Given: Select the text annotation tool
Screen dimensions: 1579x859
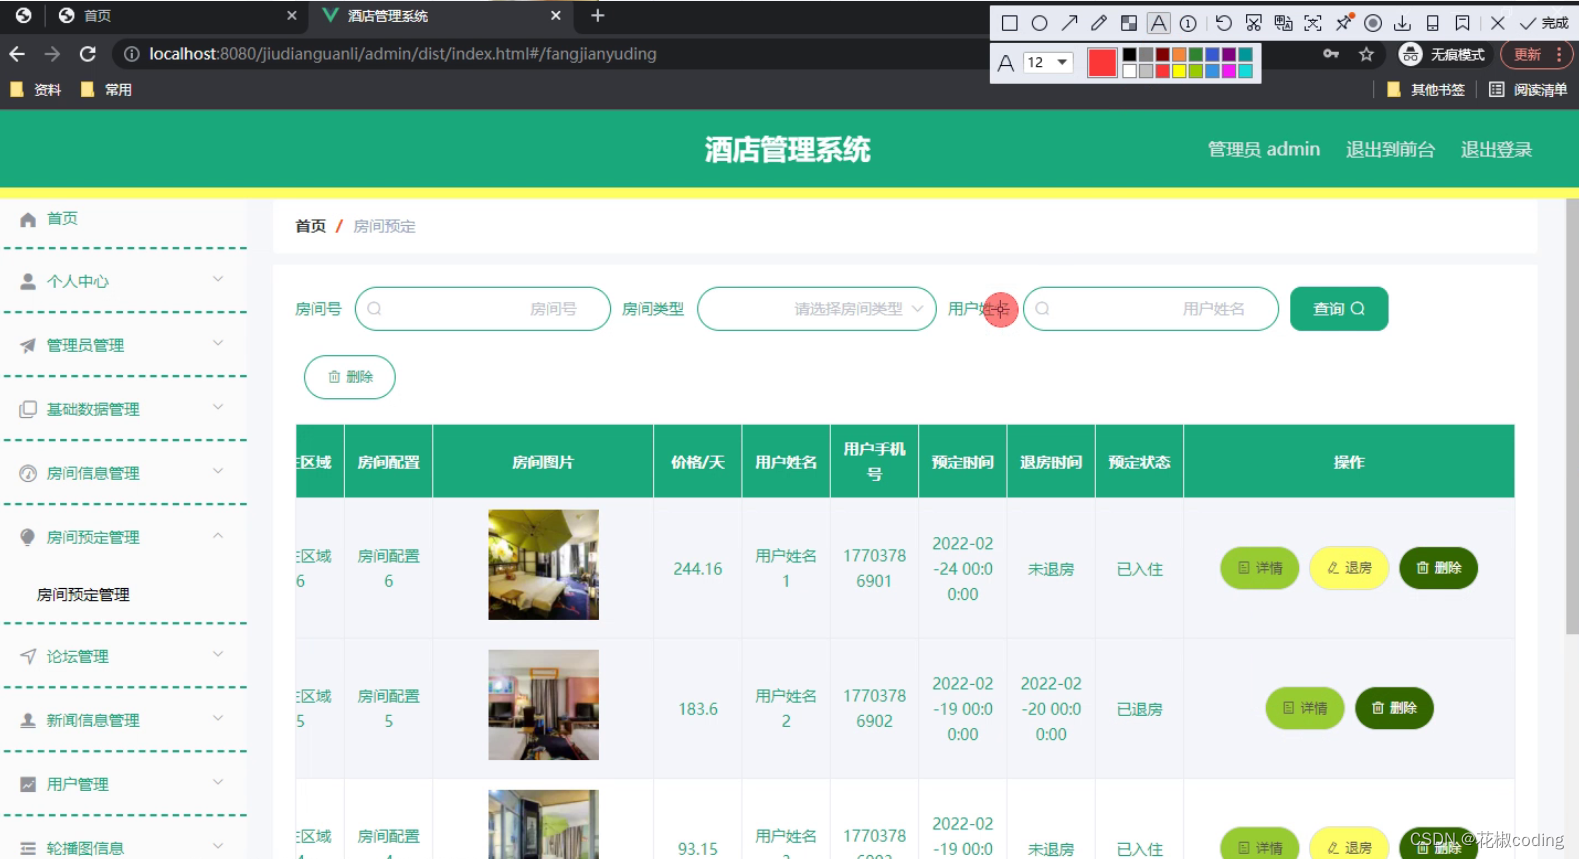Looking at the screenshot, I should pos(1158,23).
